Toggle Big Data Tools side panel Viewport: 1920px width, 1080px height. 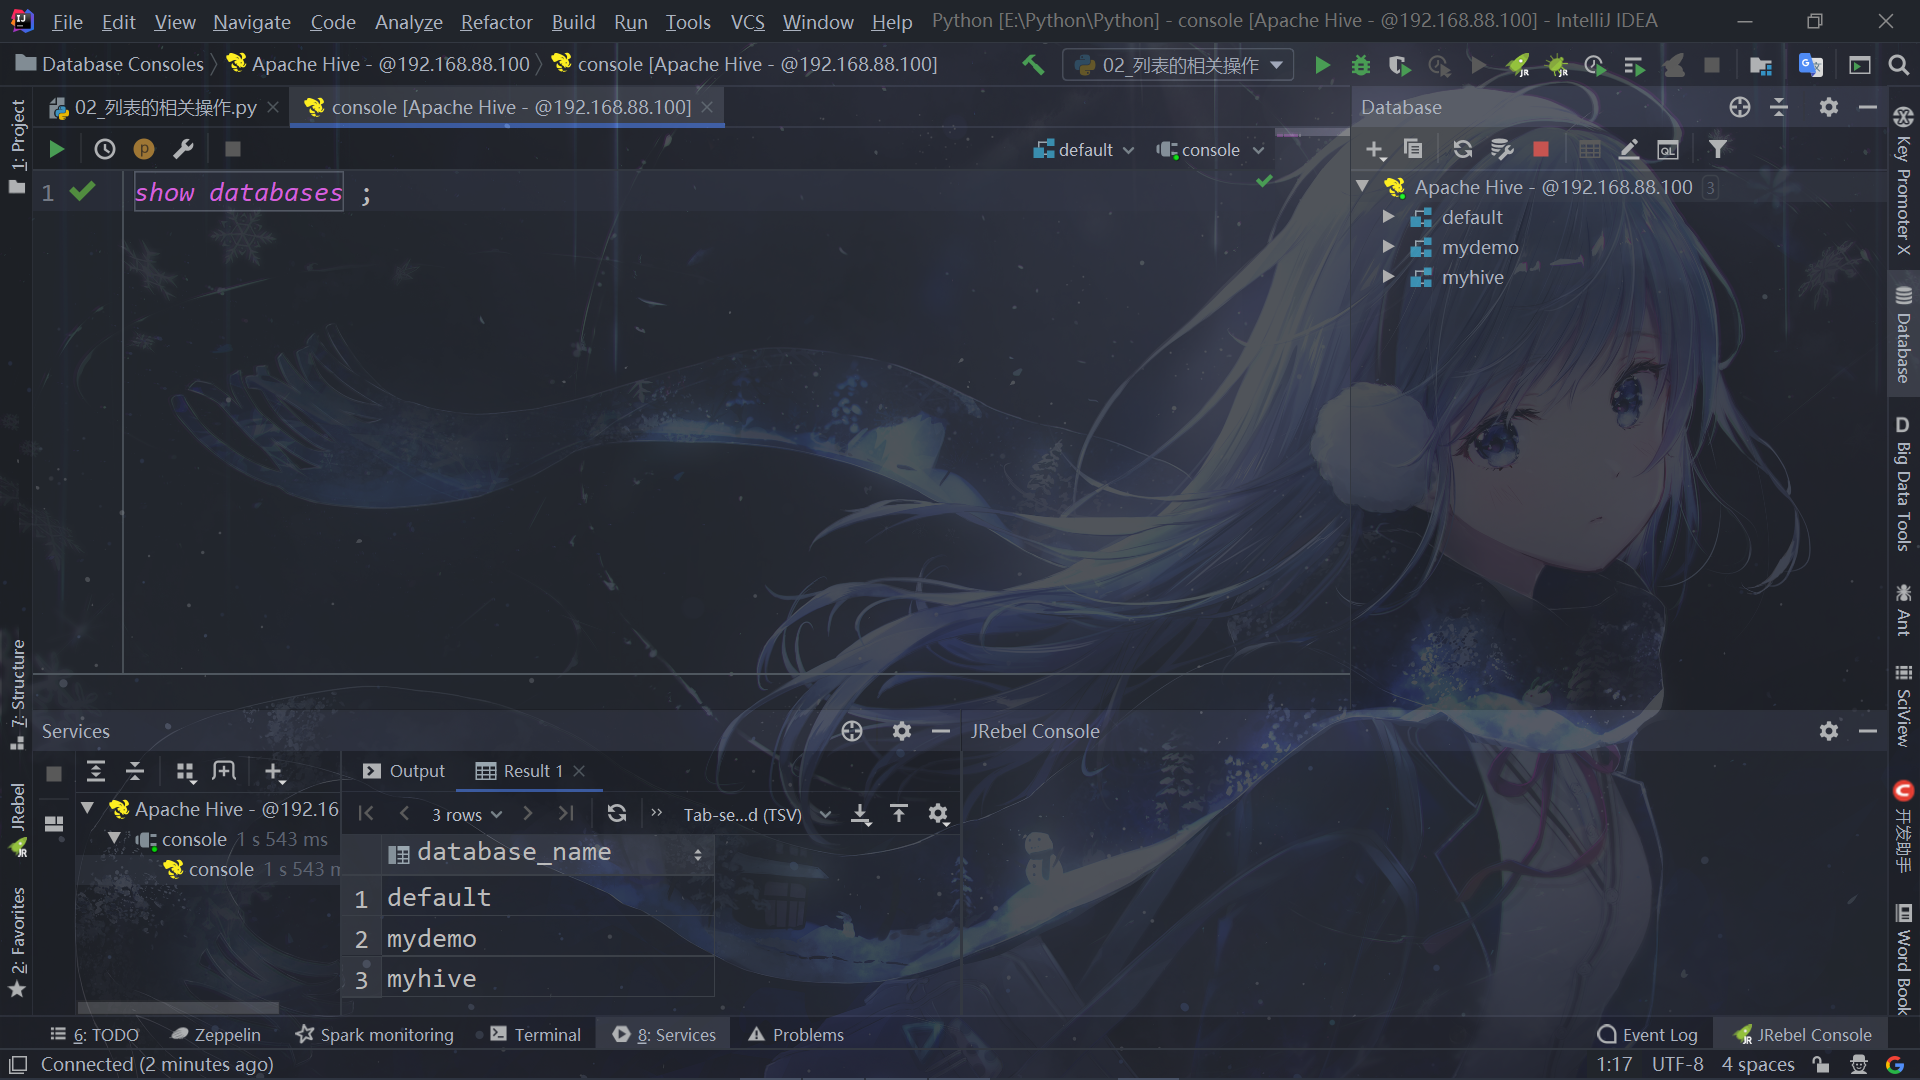click(1903, 483)
